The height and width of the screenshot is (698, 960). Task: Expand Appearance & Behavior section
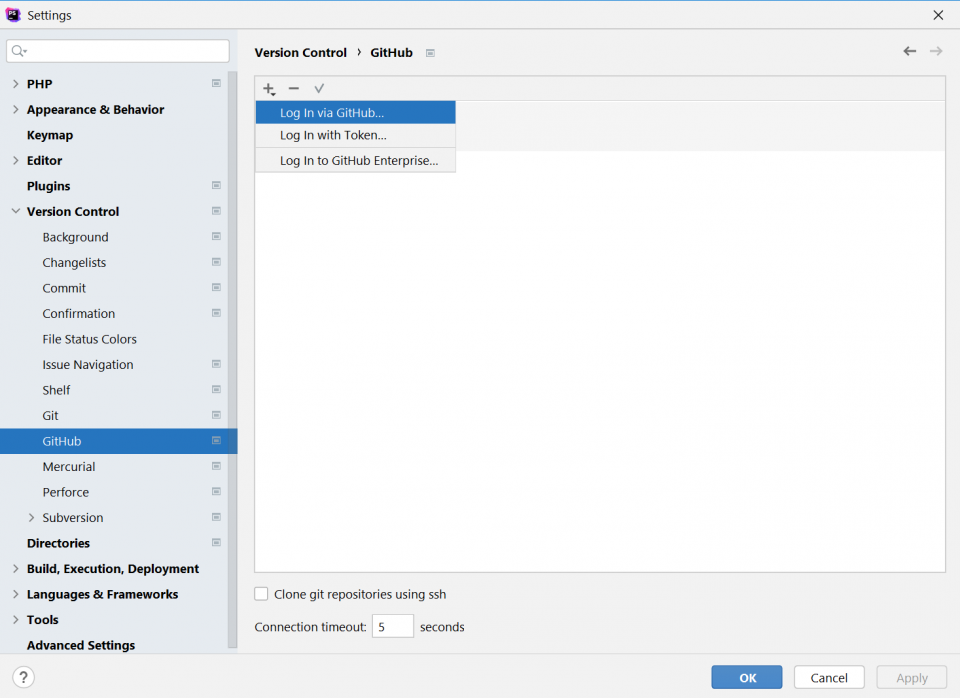(x=15, y=110)
